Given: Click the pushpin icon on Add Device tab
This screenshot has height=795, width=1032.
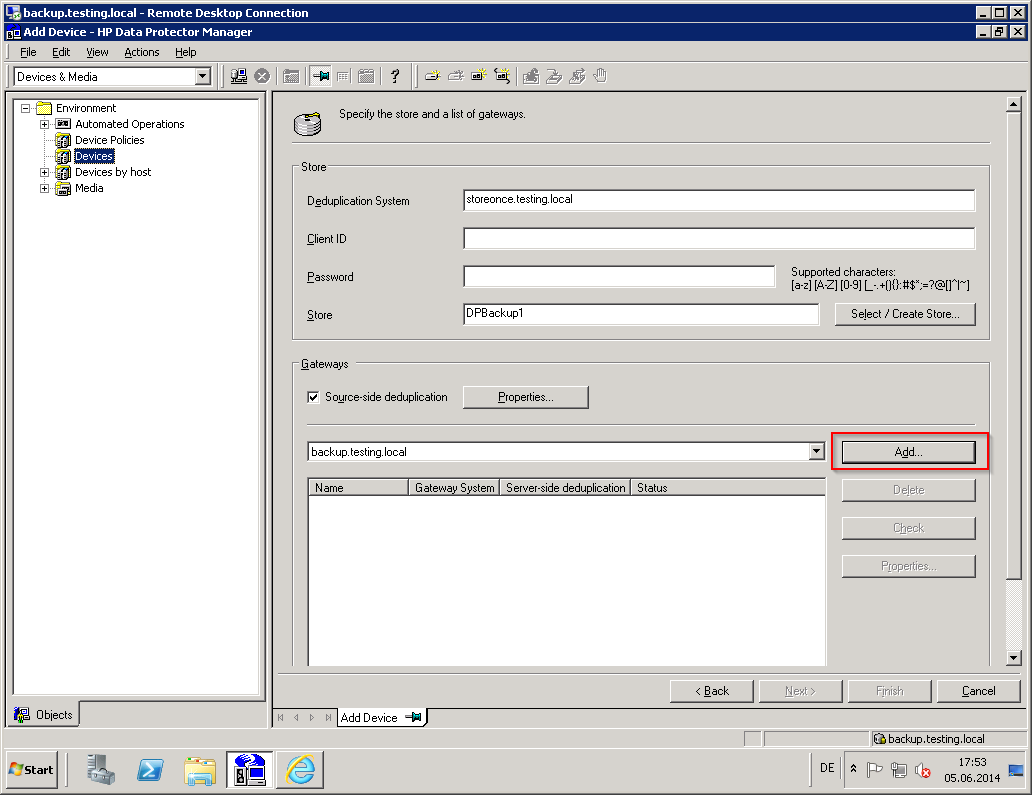Looking at the screenshot, I should (413, 717).
